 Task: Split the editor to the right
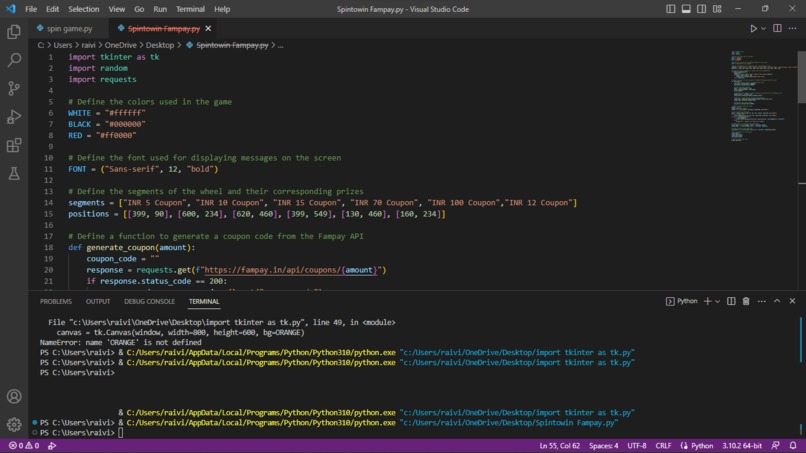click(777, 29)
